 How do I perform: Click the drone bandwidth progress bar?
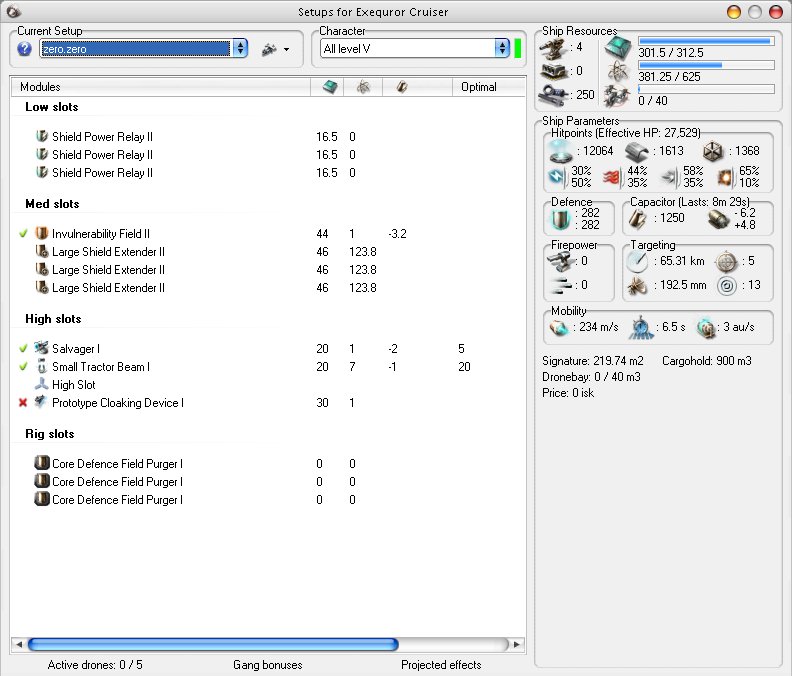point(706,89)
